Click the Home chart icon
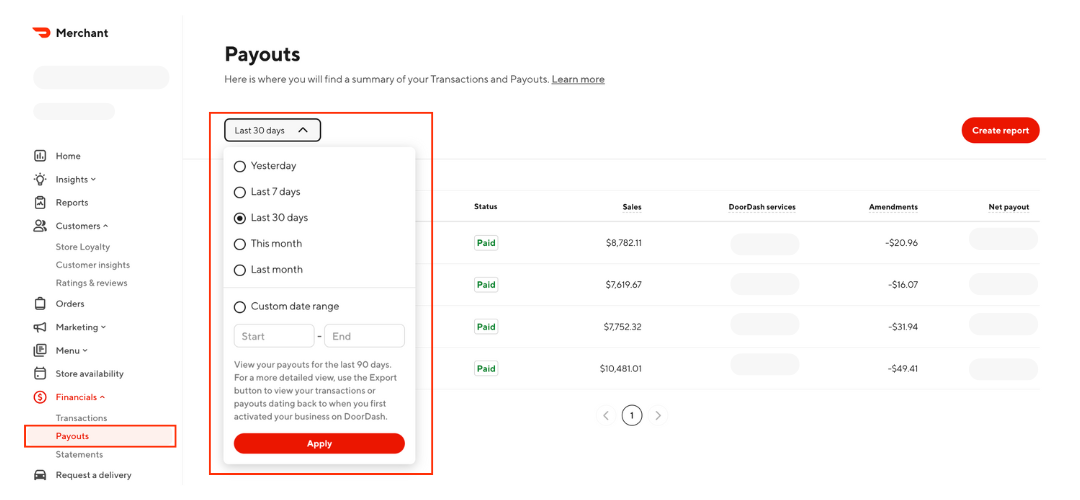 (40, 156)
